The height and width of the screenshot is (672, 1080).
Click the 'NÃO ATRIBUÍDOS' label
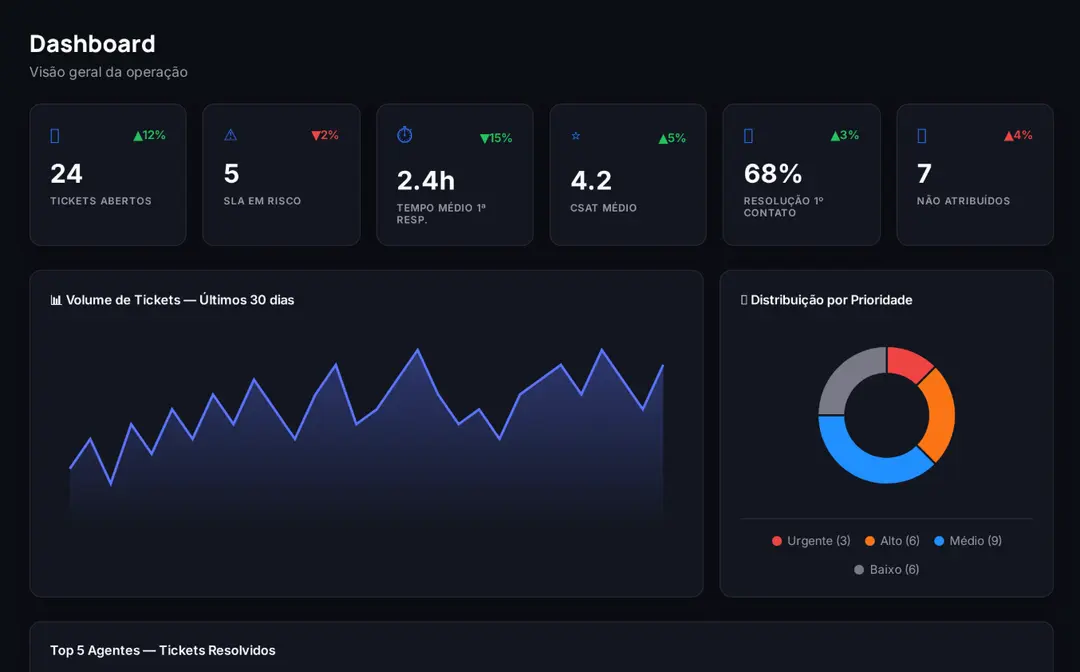964,201
